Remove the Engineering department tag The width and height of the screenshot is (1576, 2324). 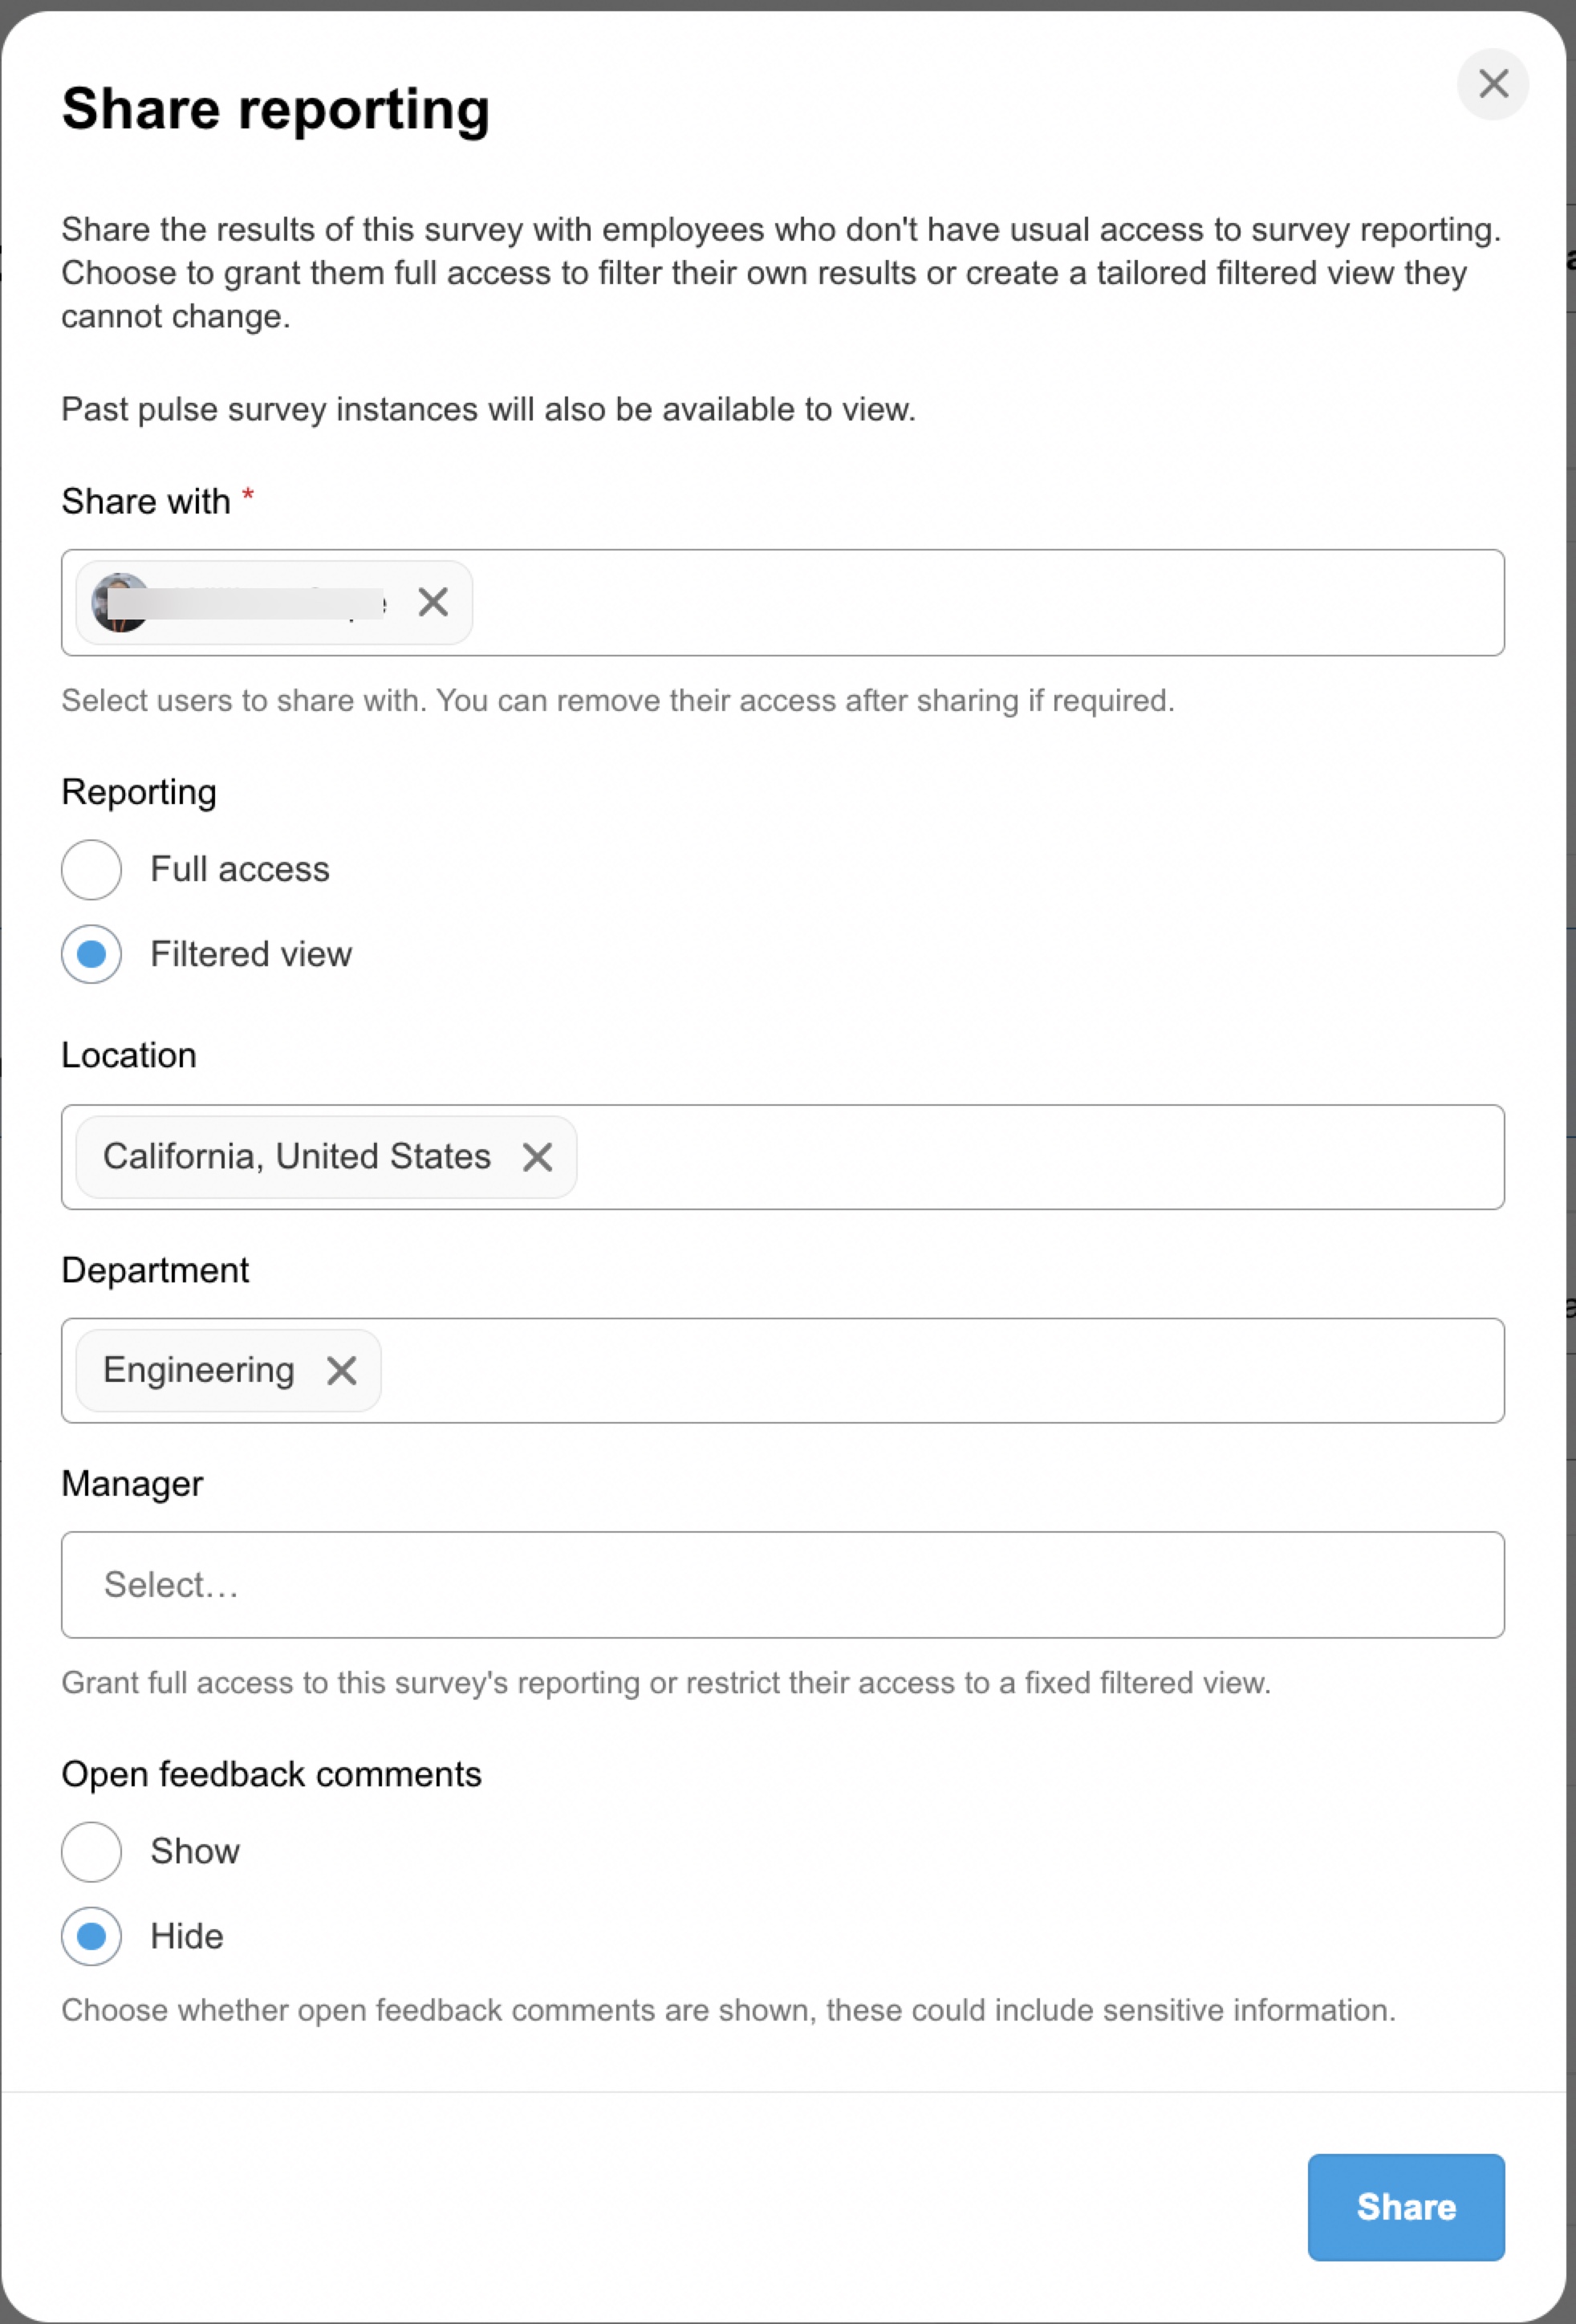tap(342, 1370)
